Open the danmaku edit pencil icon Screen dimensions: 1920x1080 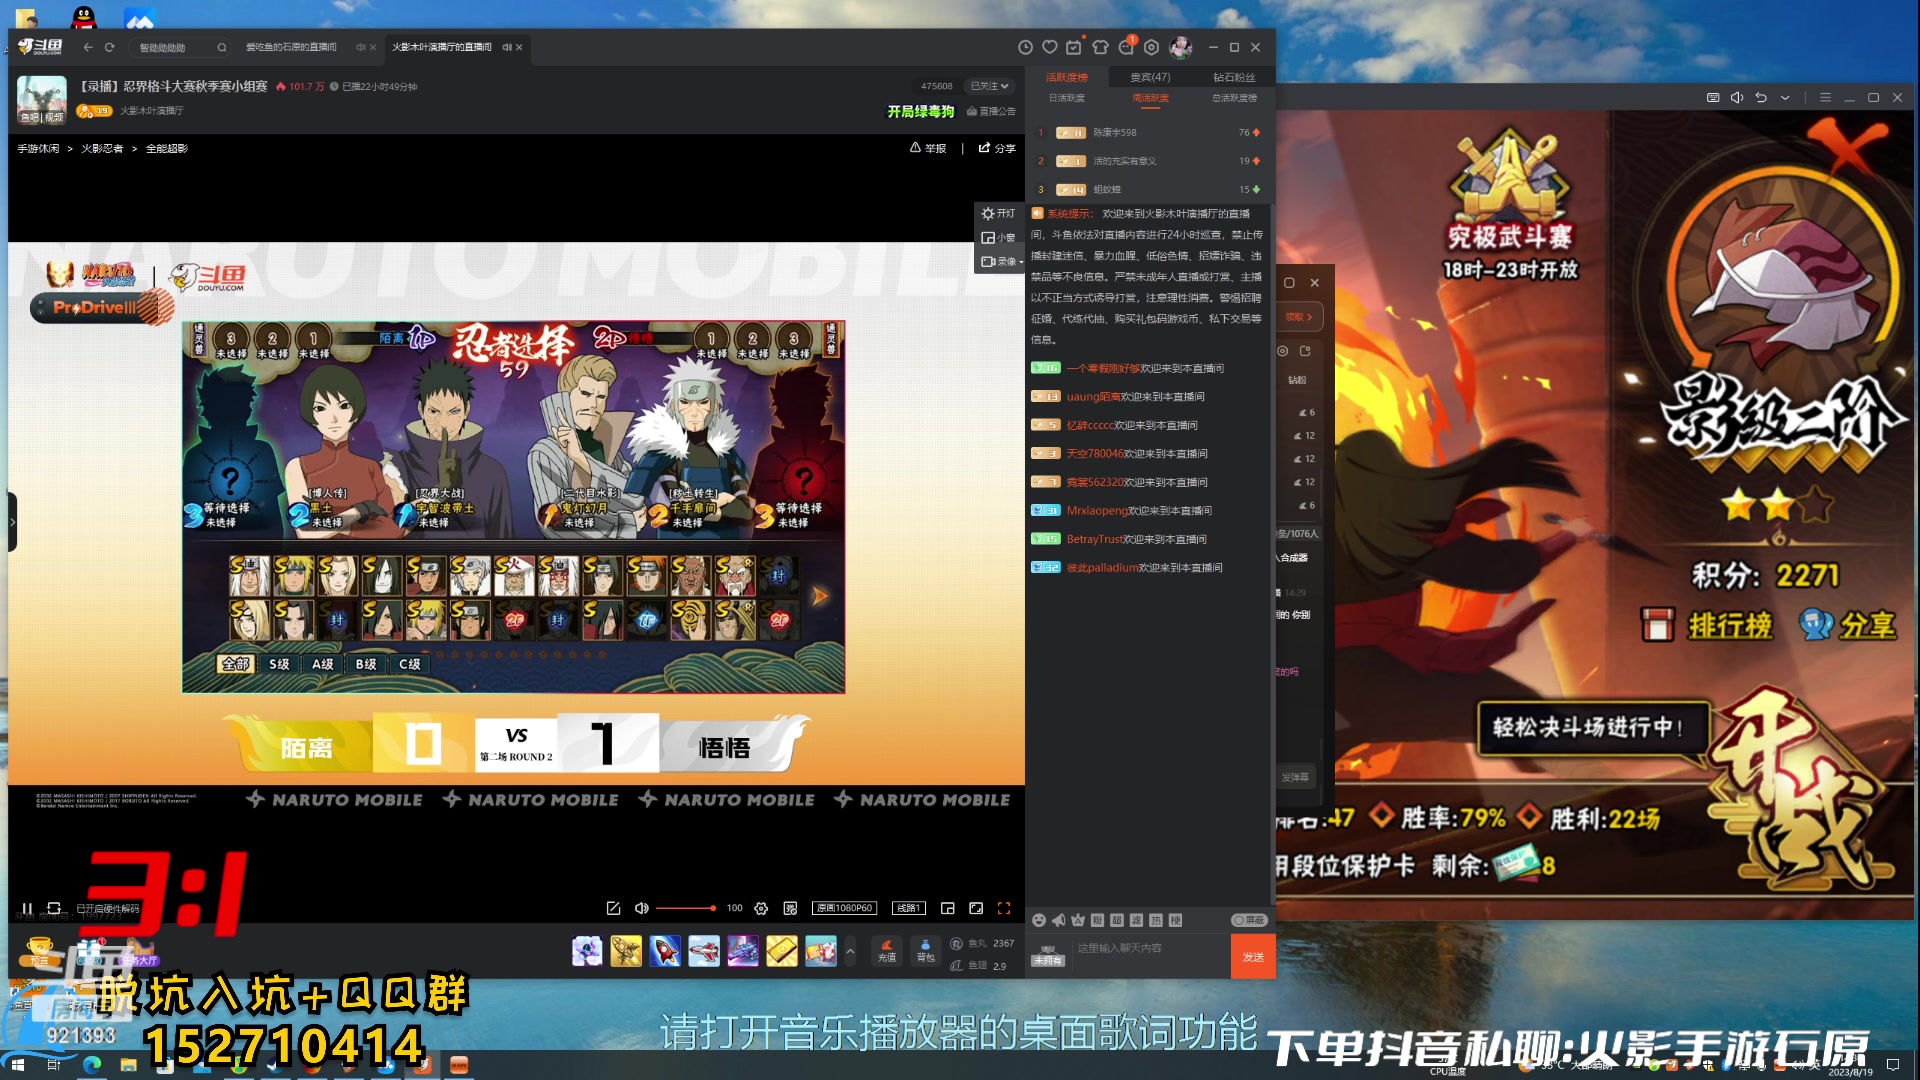click(x=613, y=908)
